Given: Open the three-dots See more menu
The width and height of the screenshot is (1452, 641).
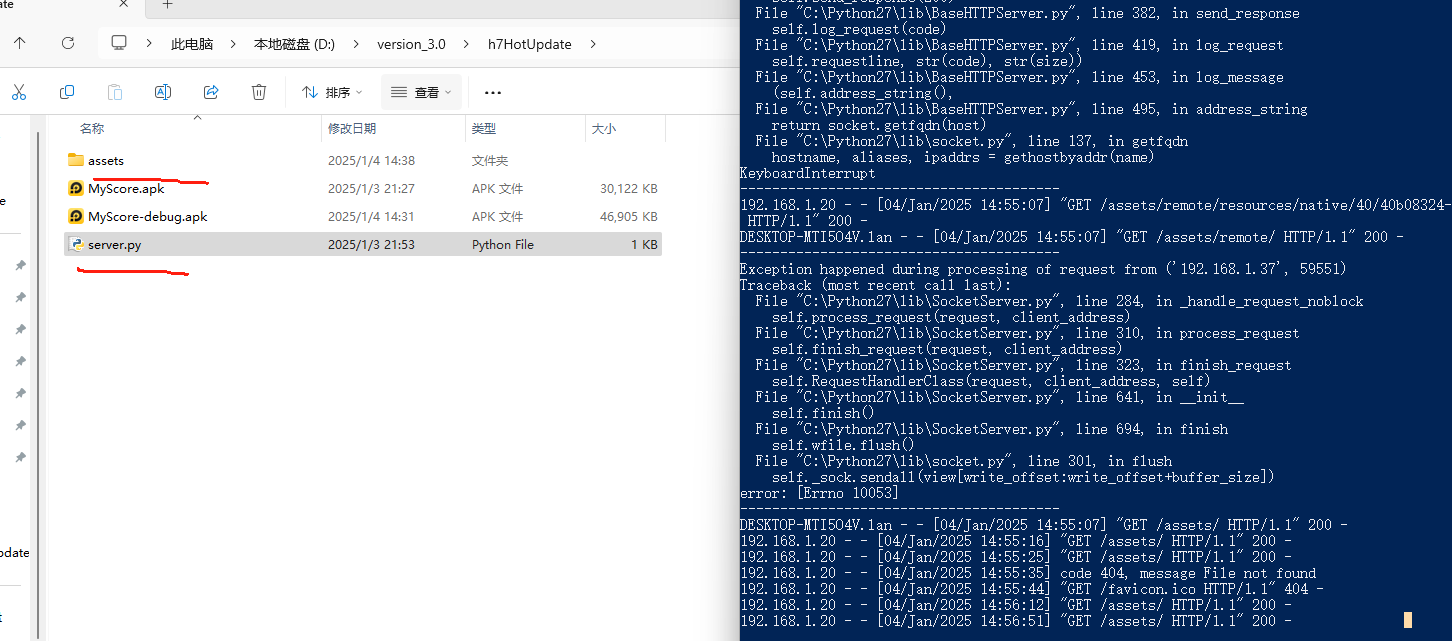Looking at the screenshot, I should (x=492, y=92).
